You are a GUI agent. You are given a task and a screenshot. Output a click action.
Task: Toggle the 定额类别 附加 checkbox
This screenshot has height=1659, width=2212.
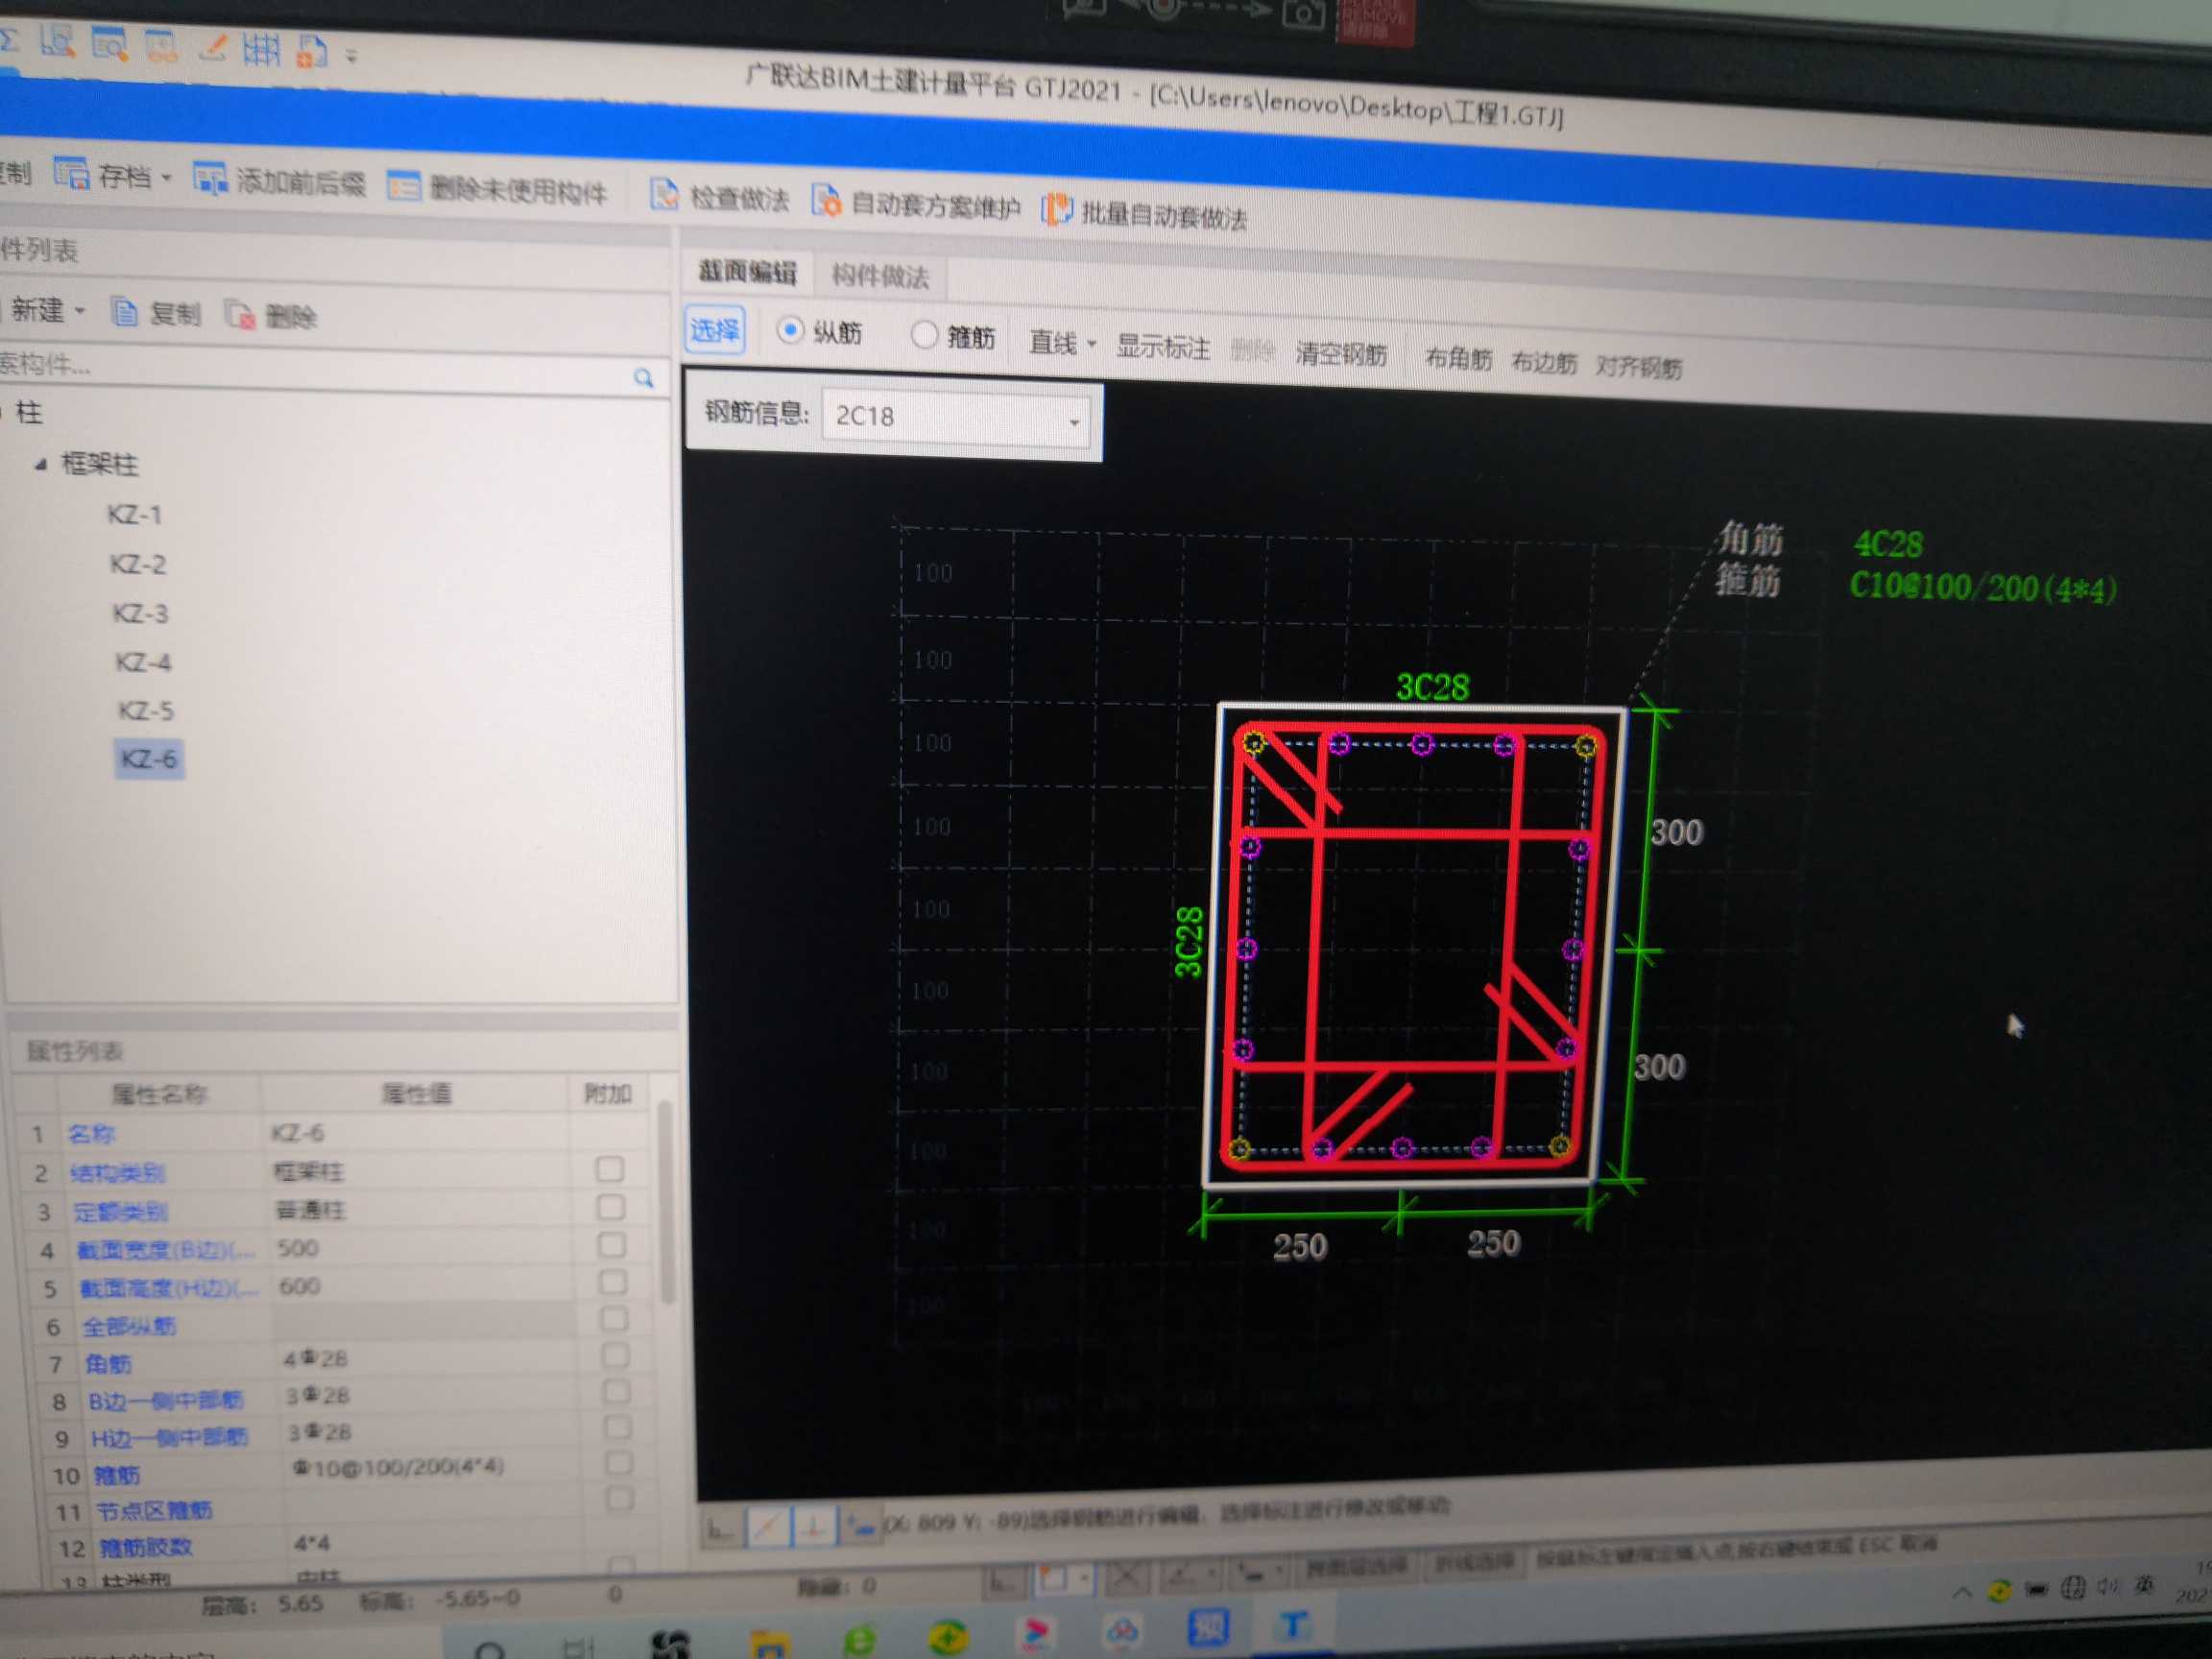[610, 1207]
